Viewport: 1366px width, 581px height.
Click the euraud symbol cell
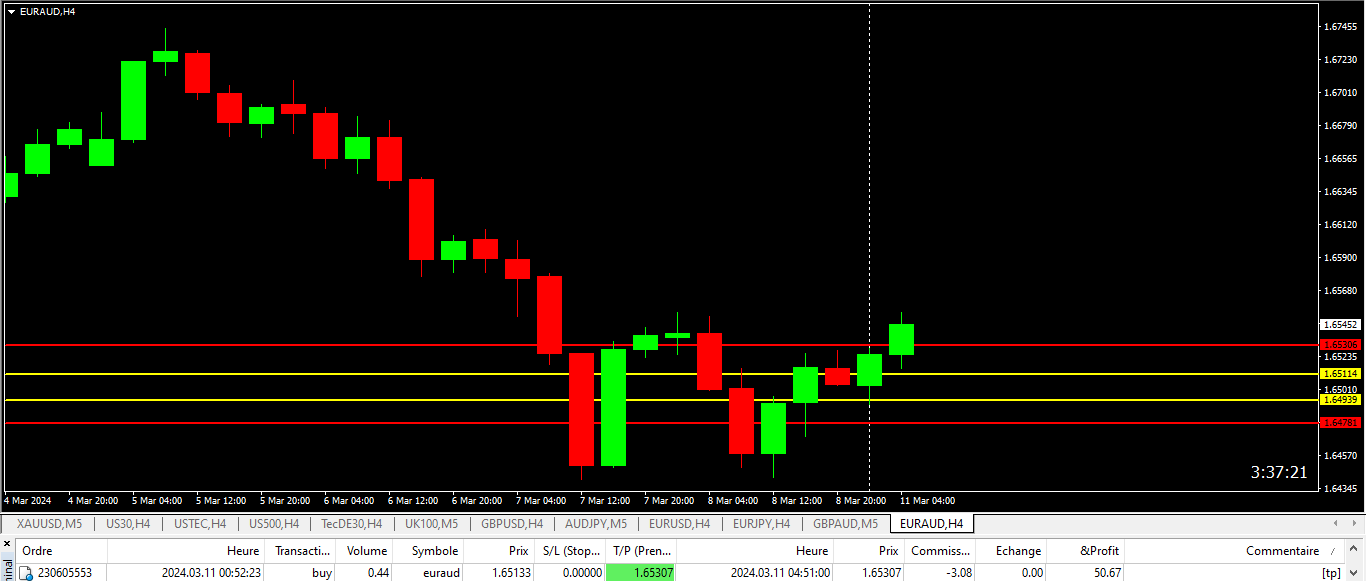point(440,573)
